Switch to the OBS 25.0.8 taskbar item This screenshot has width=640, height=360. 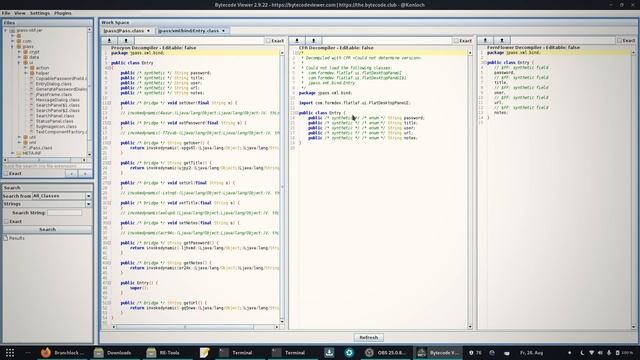tap(386, 353)
